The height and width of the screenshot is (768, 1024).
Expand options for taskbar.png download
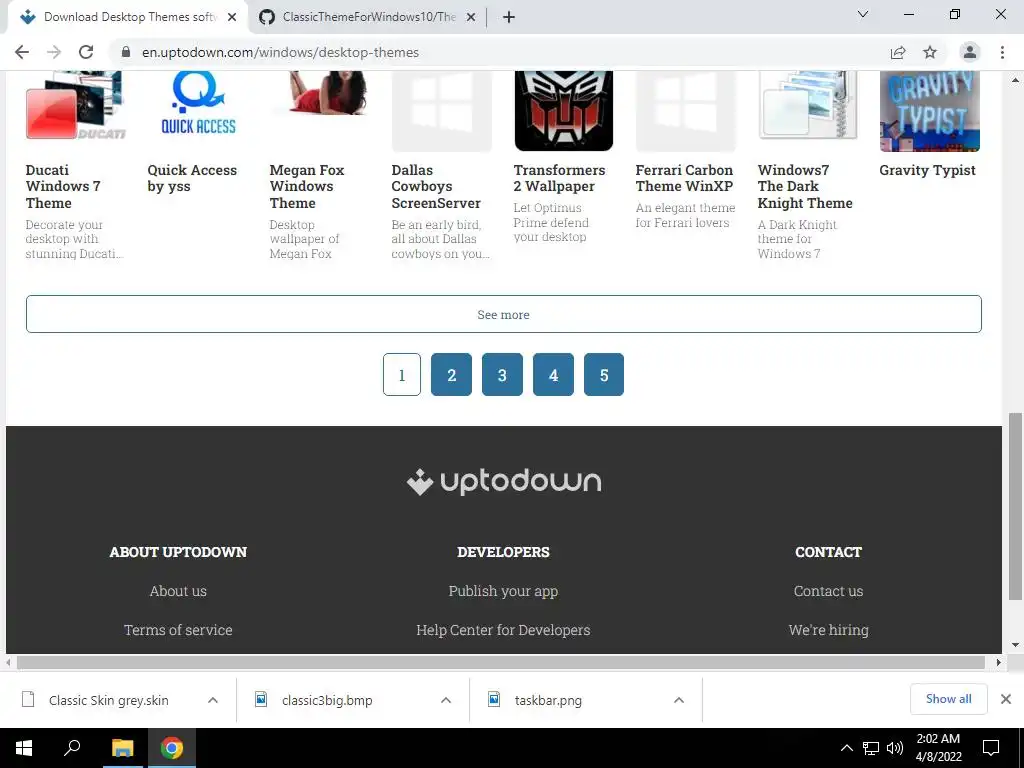679,700
